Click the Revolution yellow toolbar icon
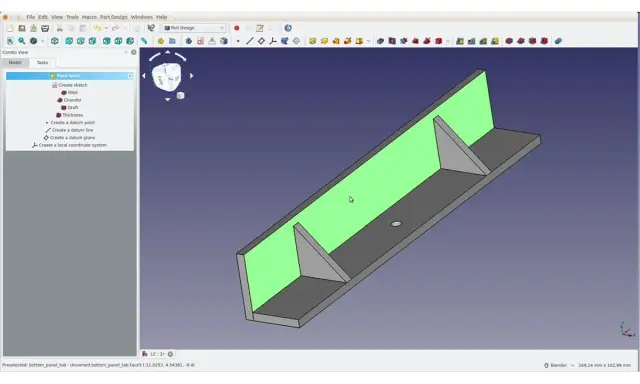Image resolution: width=640 pixels, height=384 pixels. click(x=324, y=41)
